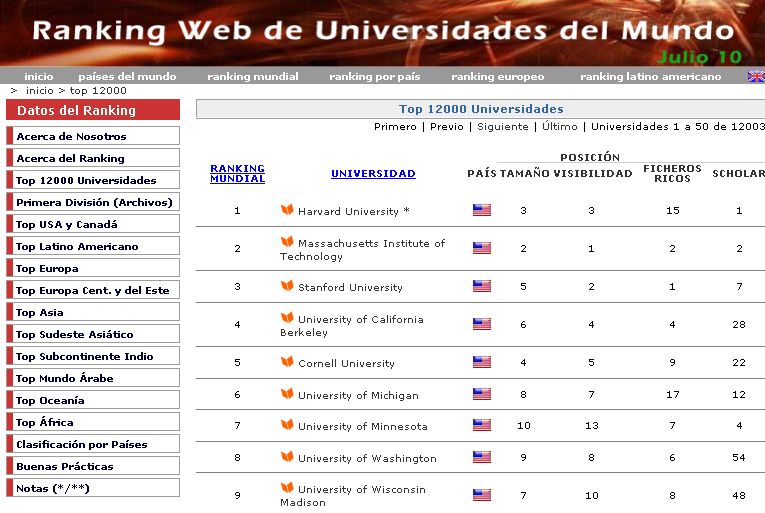Click the US flag in Michigan row
765x513 pixels.
[482, 394]
